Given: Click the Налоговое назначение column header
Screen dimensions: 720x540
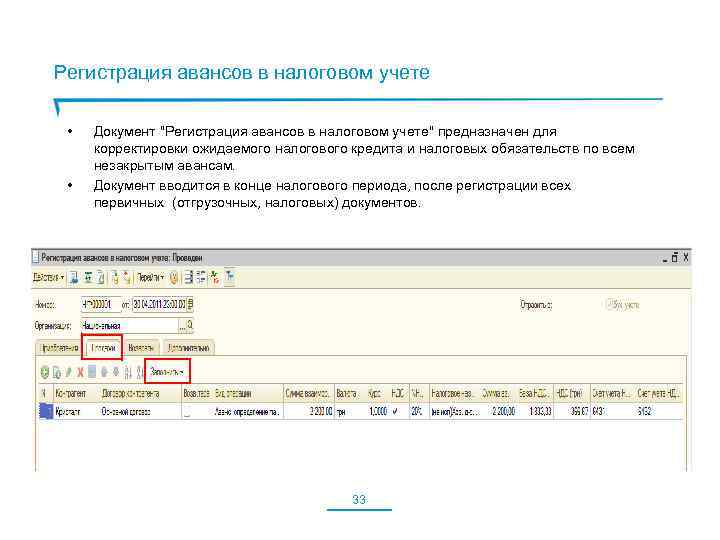Looking at the screenshot, I should pyautogui.click(x=455, y=394).
